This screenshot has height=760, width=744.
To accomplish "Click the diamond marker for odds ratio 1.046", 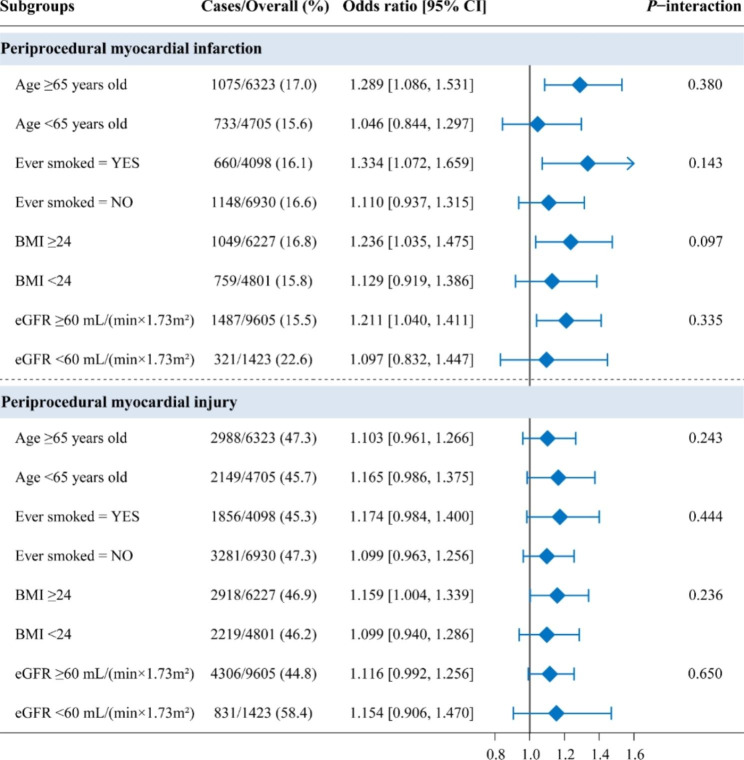I will pyautogui.click(x=537, y=124).
